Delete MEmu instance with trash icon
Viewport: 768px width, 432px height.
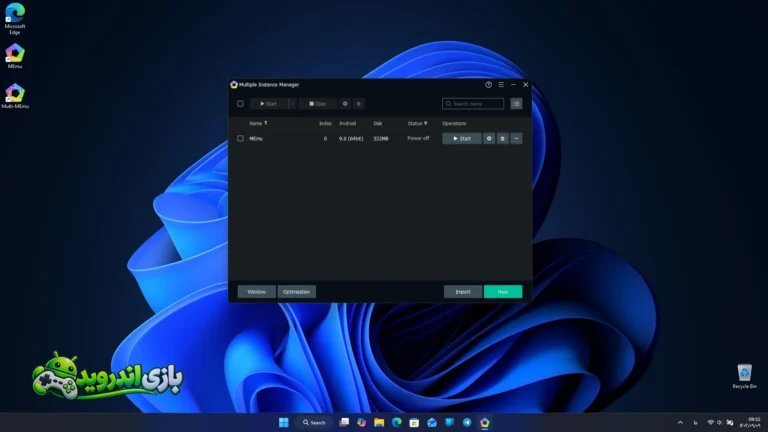pyautogui.click(x=503, y=139)
